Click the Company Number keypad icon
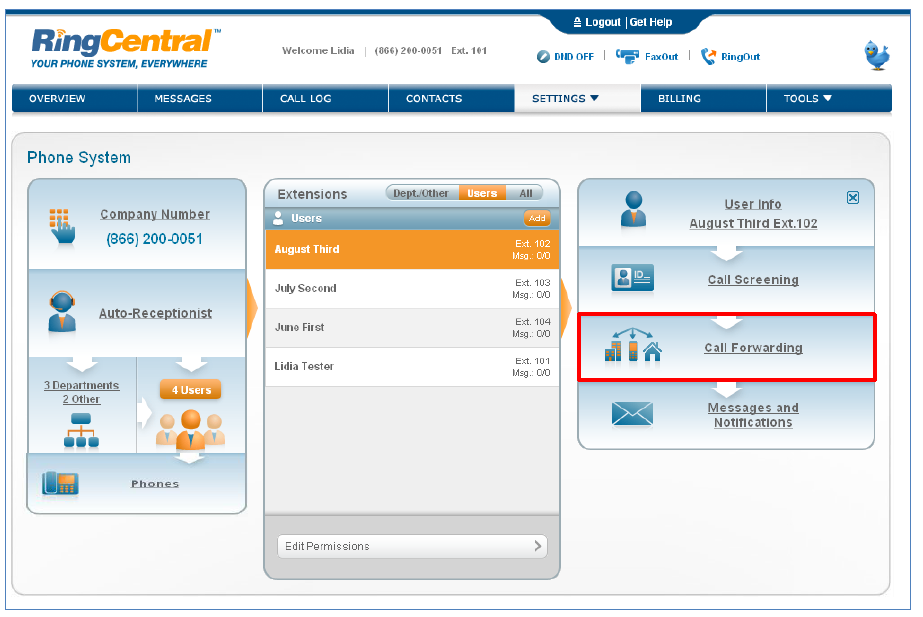The height and width of the screenshot is (617, 923). point(61,227)
